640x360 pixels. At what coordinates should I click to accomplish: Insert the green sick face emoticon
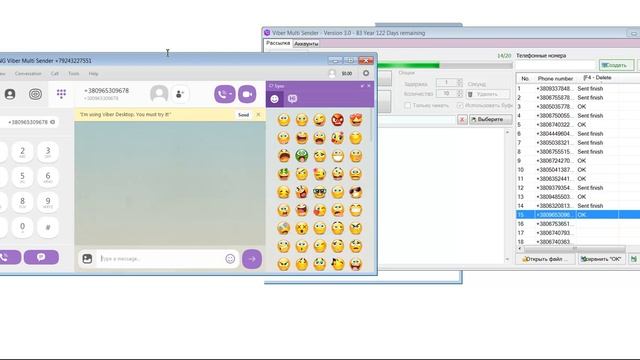pos(302,156)
